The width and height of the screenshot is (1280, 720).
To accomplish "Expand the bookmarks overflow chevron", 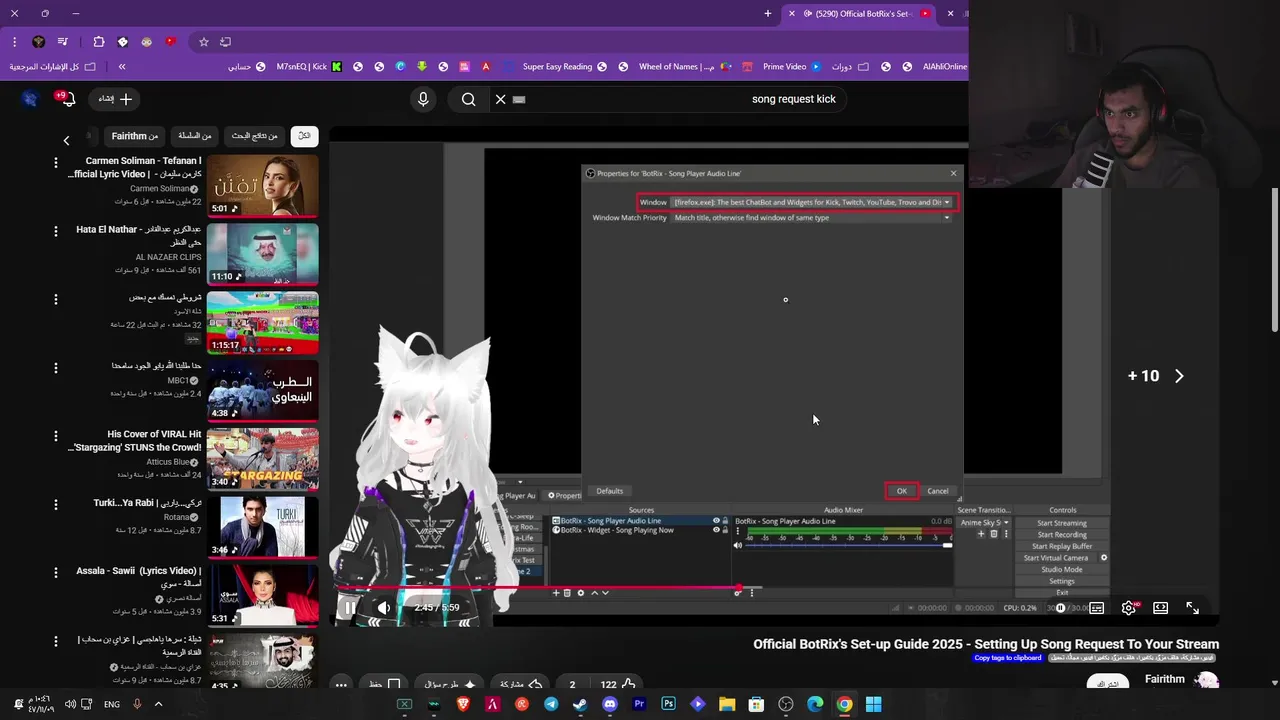I will (x=122, y=67).
